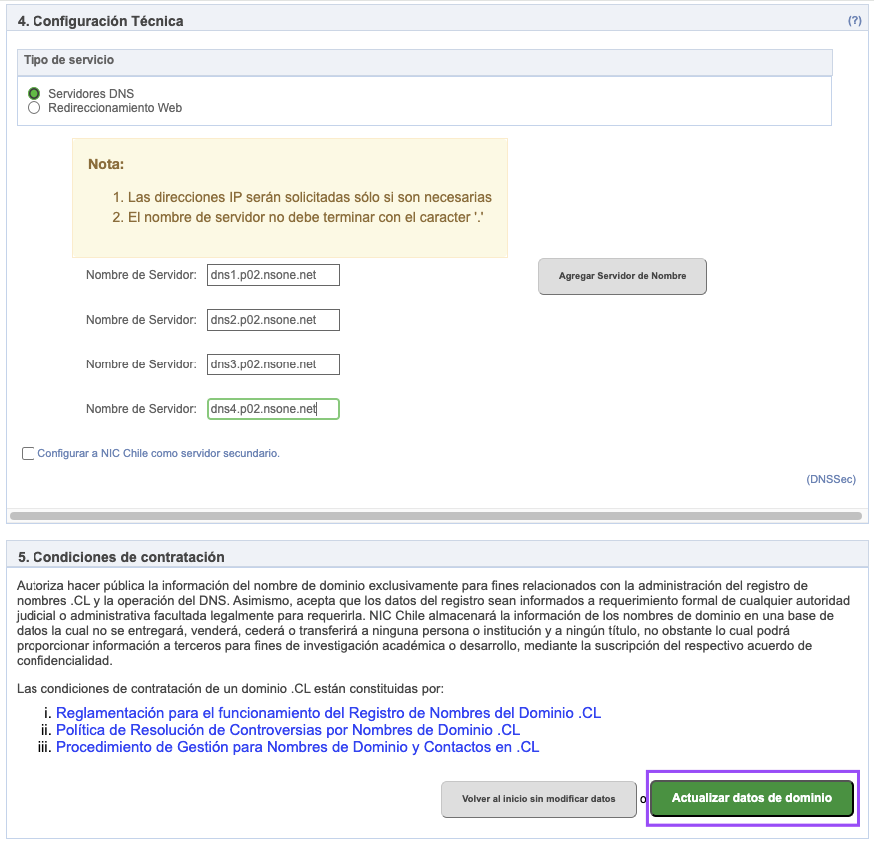The image size is (874, 845).
Task: Open the DNSSec link
Action: point(831,480)
